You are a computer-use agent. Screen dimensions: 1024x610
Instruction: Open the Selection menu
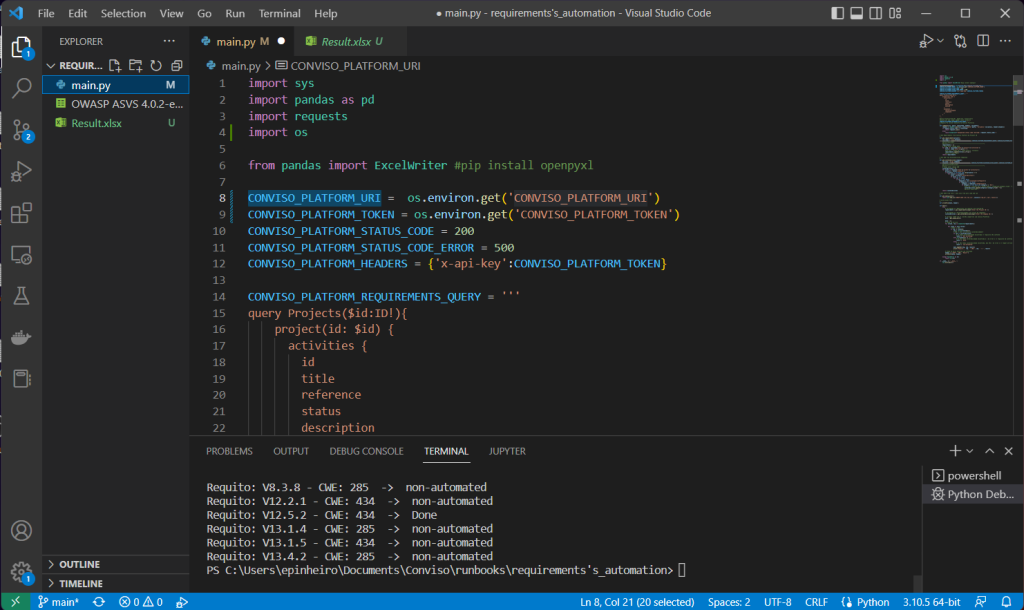point(123,13)
